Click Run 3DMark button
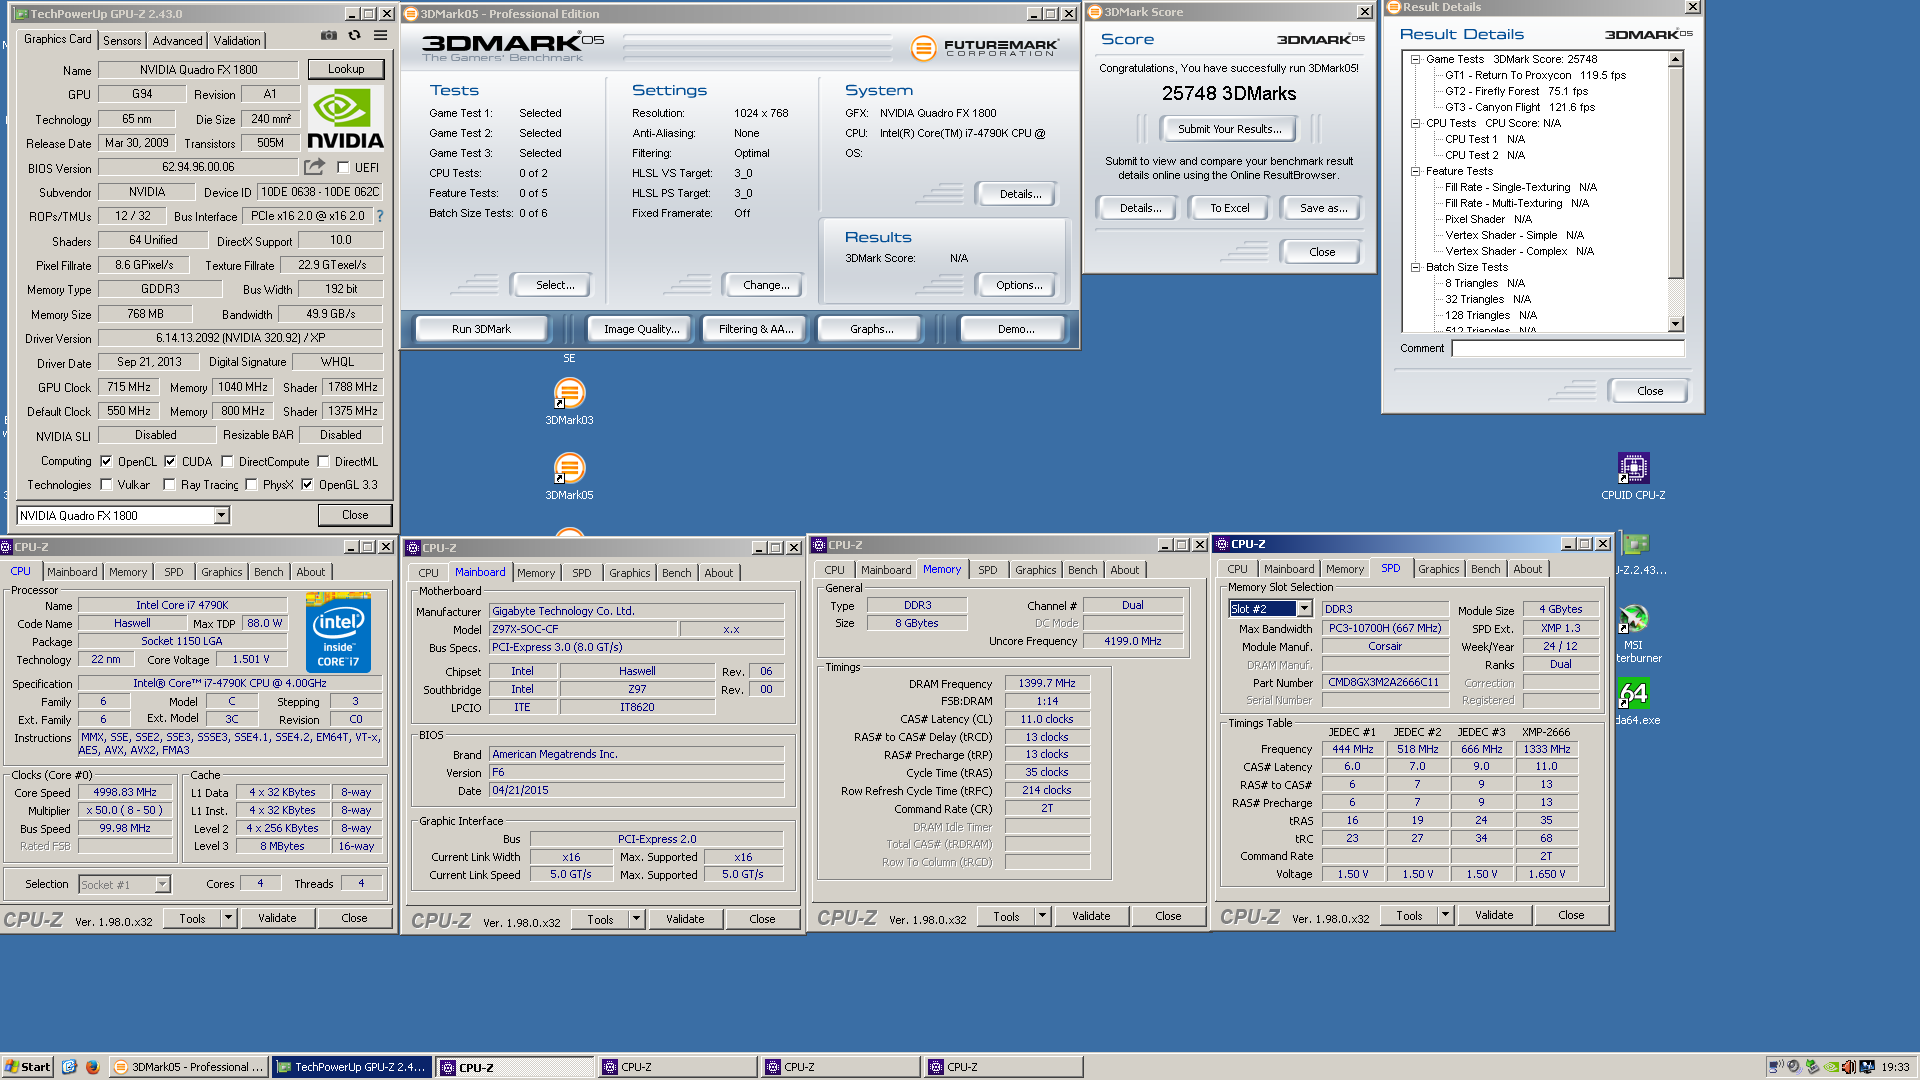Viewport: 1920px width, 1080px height. pos(481,329)
